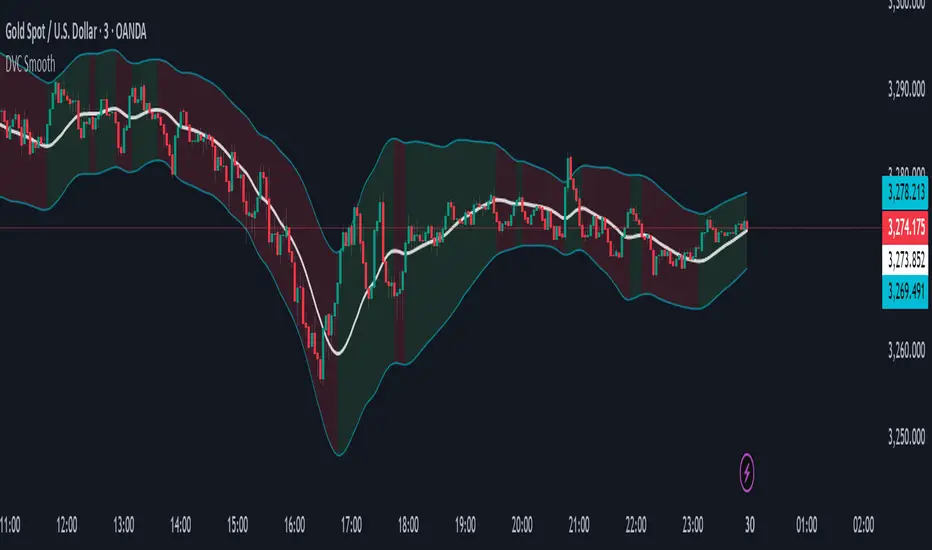Image resolution: width=932 pixels, height=550 pixels.
Task: Click the red 3,274.175 current price label
Action: click(x=905, y=227)
